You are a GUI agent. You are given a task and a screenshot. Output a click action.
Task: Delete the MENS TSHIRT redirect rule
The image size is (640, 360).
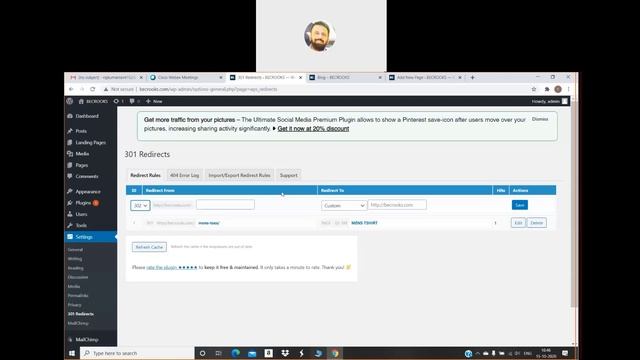pyautogui.click(x=537, y=223)
